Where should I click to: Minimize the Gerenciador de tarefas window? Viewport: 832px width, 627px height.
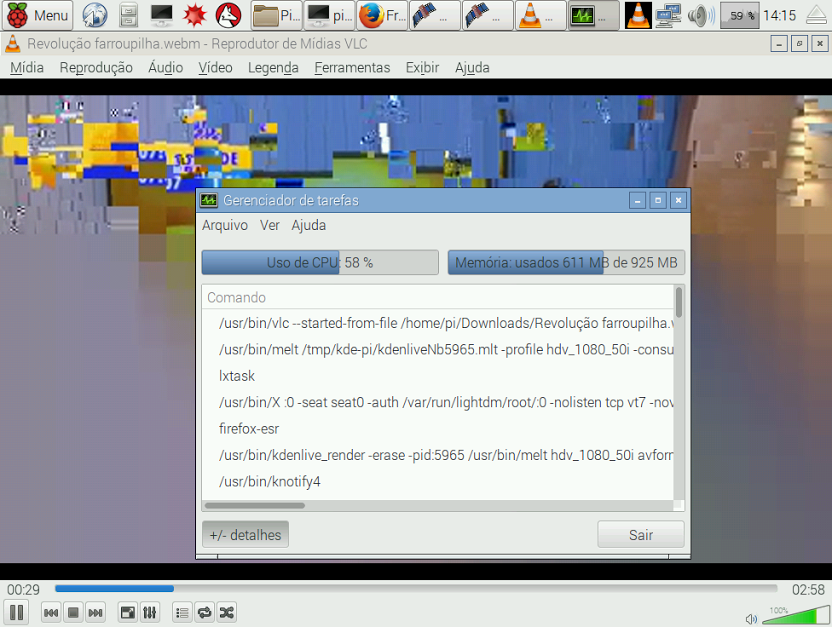(637, 201)
